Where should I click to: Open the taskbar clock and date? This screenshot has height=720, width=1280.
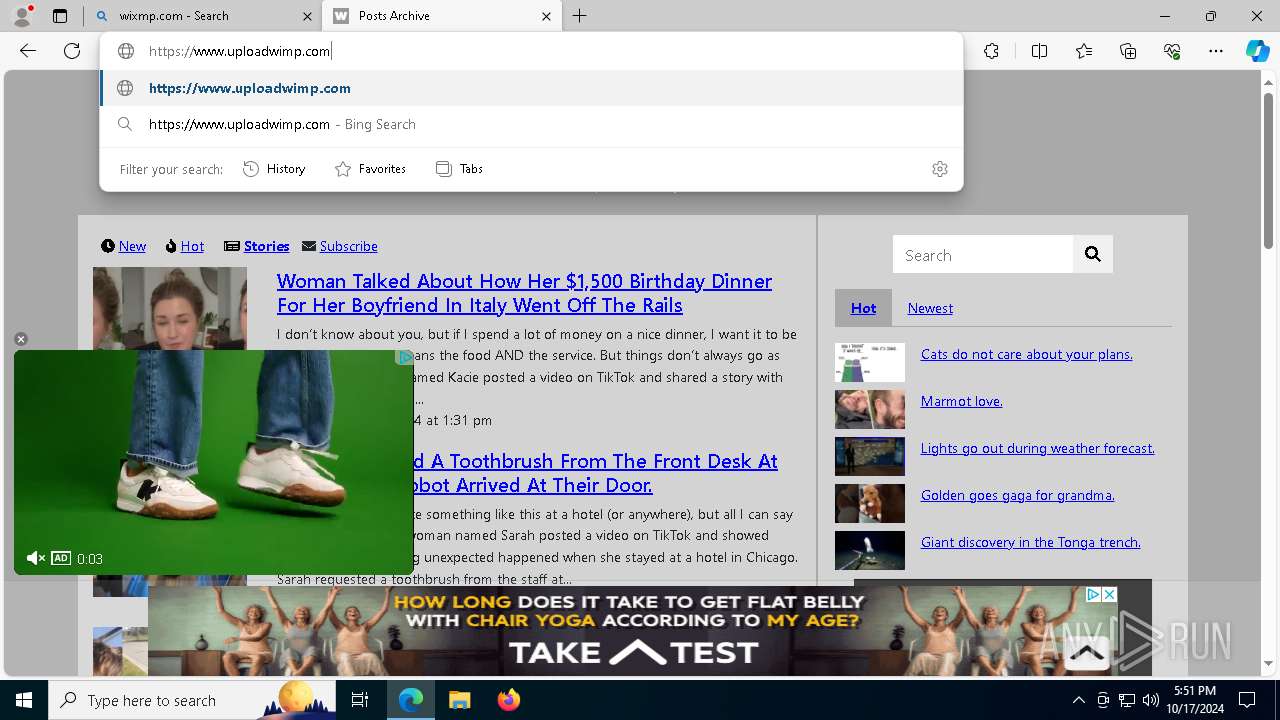[1195, 700]
